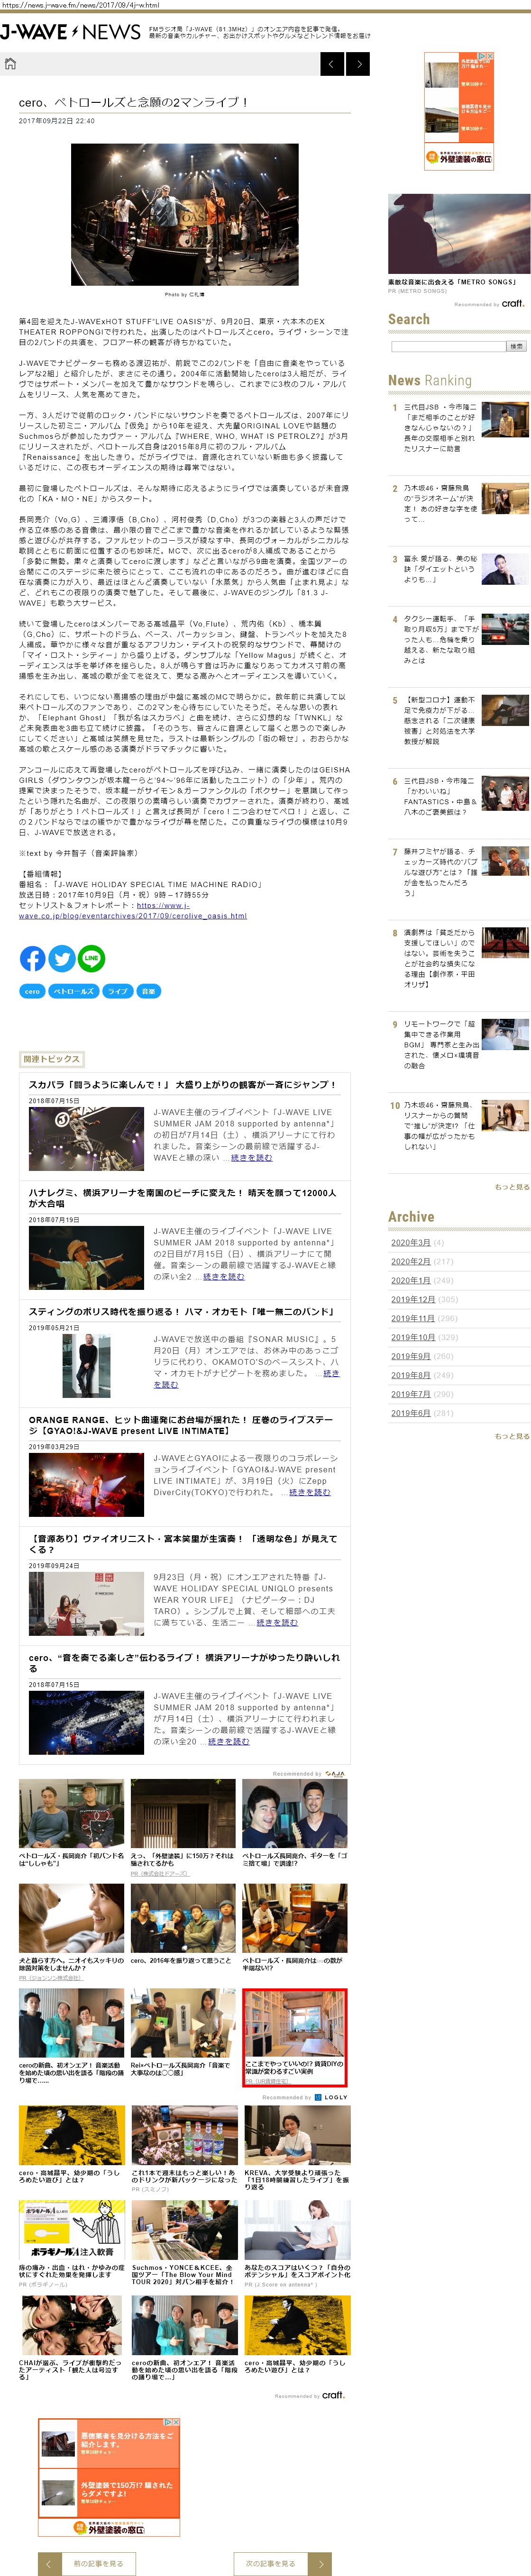This screenshot has height=2576, width=531.
Task: Click the search input field in sidebar
Action: click(x=447, y=346)
